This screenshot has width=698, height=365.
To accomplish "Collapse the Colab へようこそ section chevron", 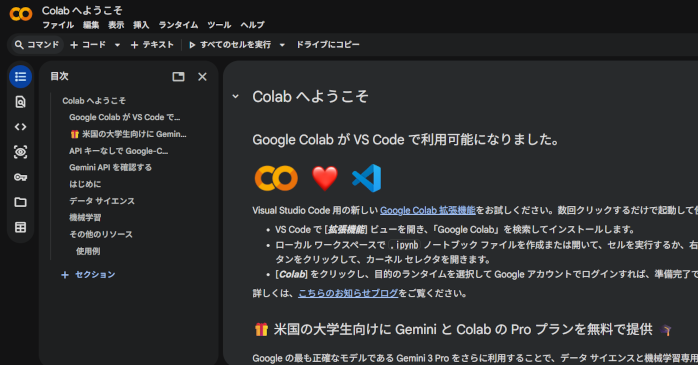I will click(235, 96).
